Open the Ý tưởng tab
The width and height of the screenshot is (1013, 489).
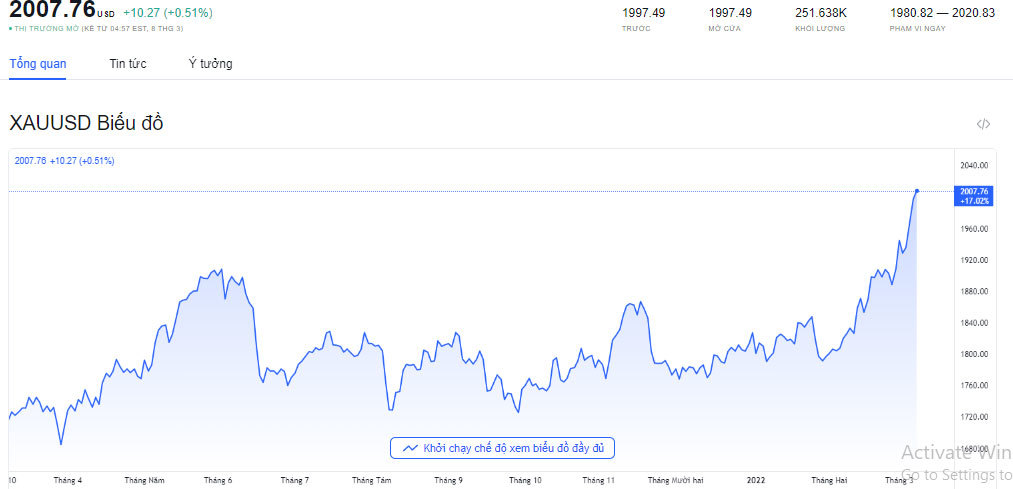(x=210, y=64)
